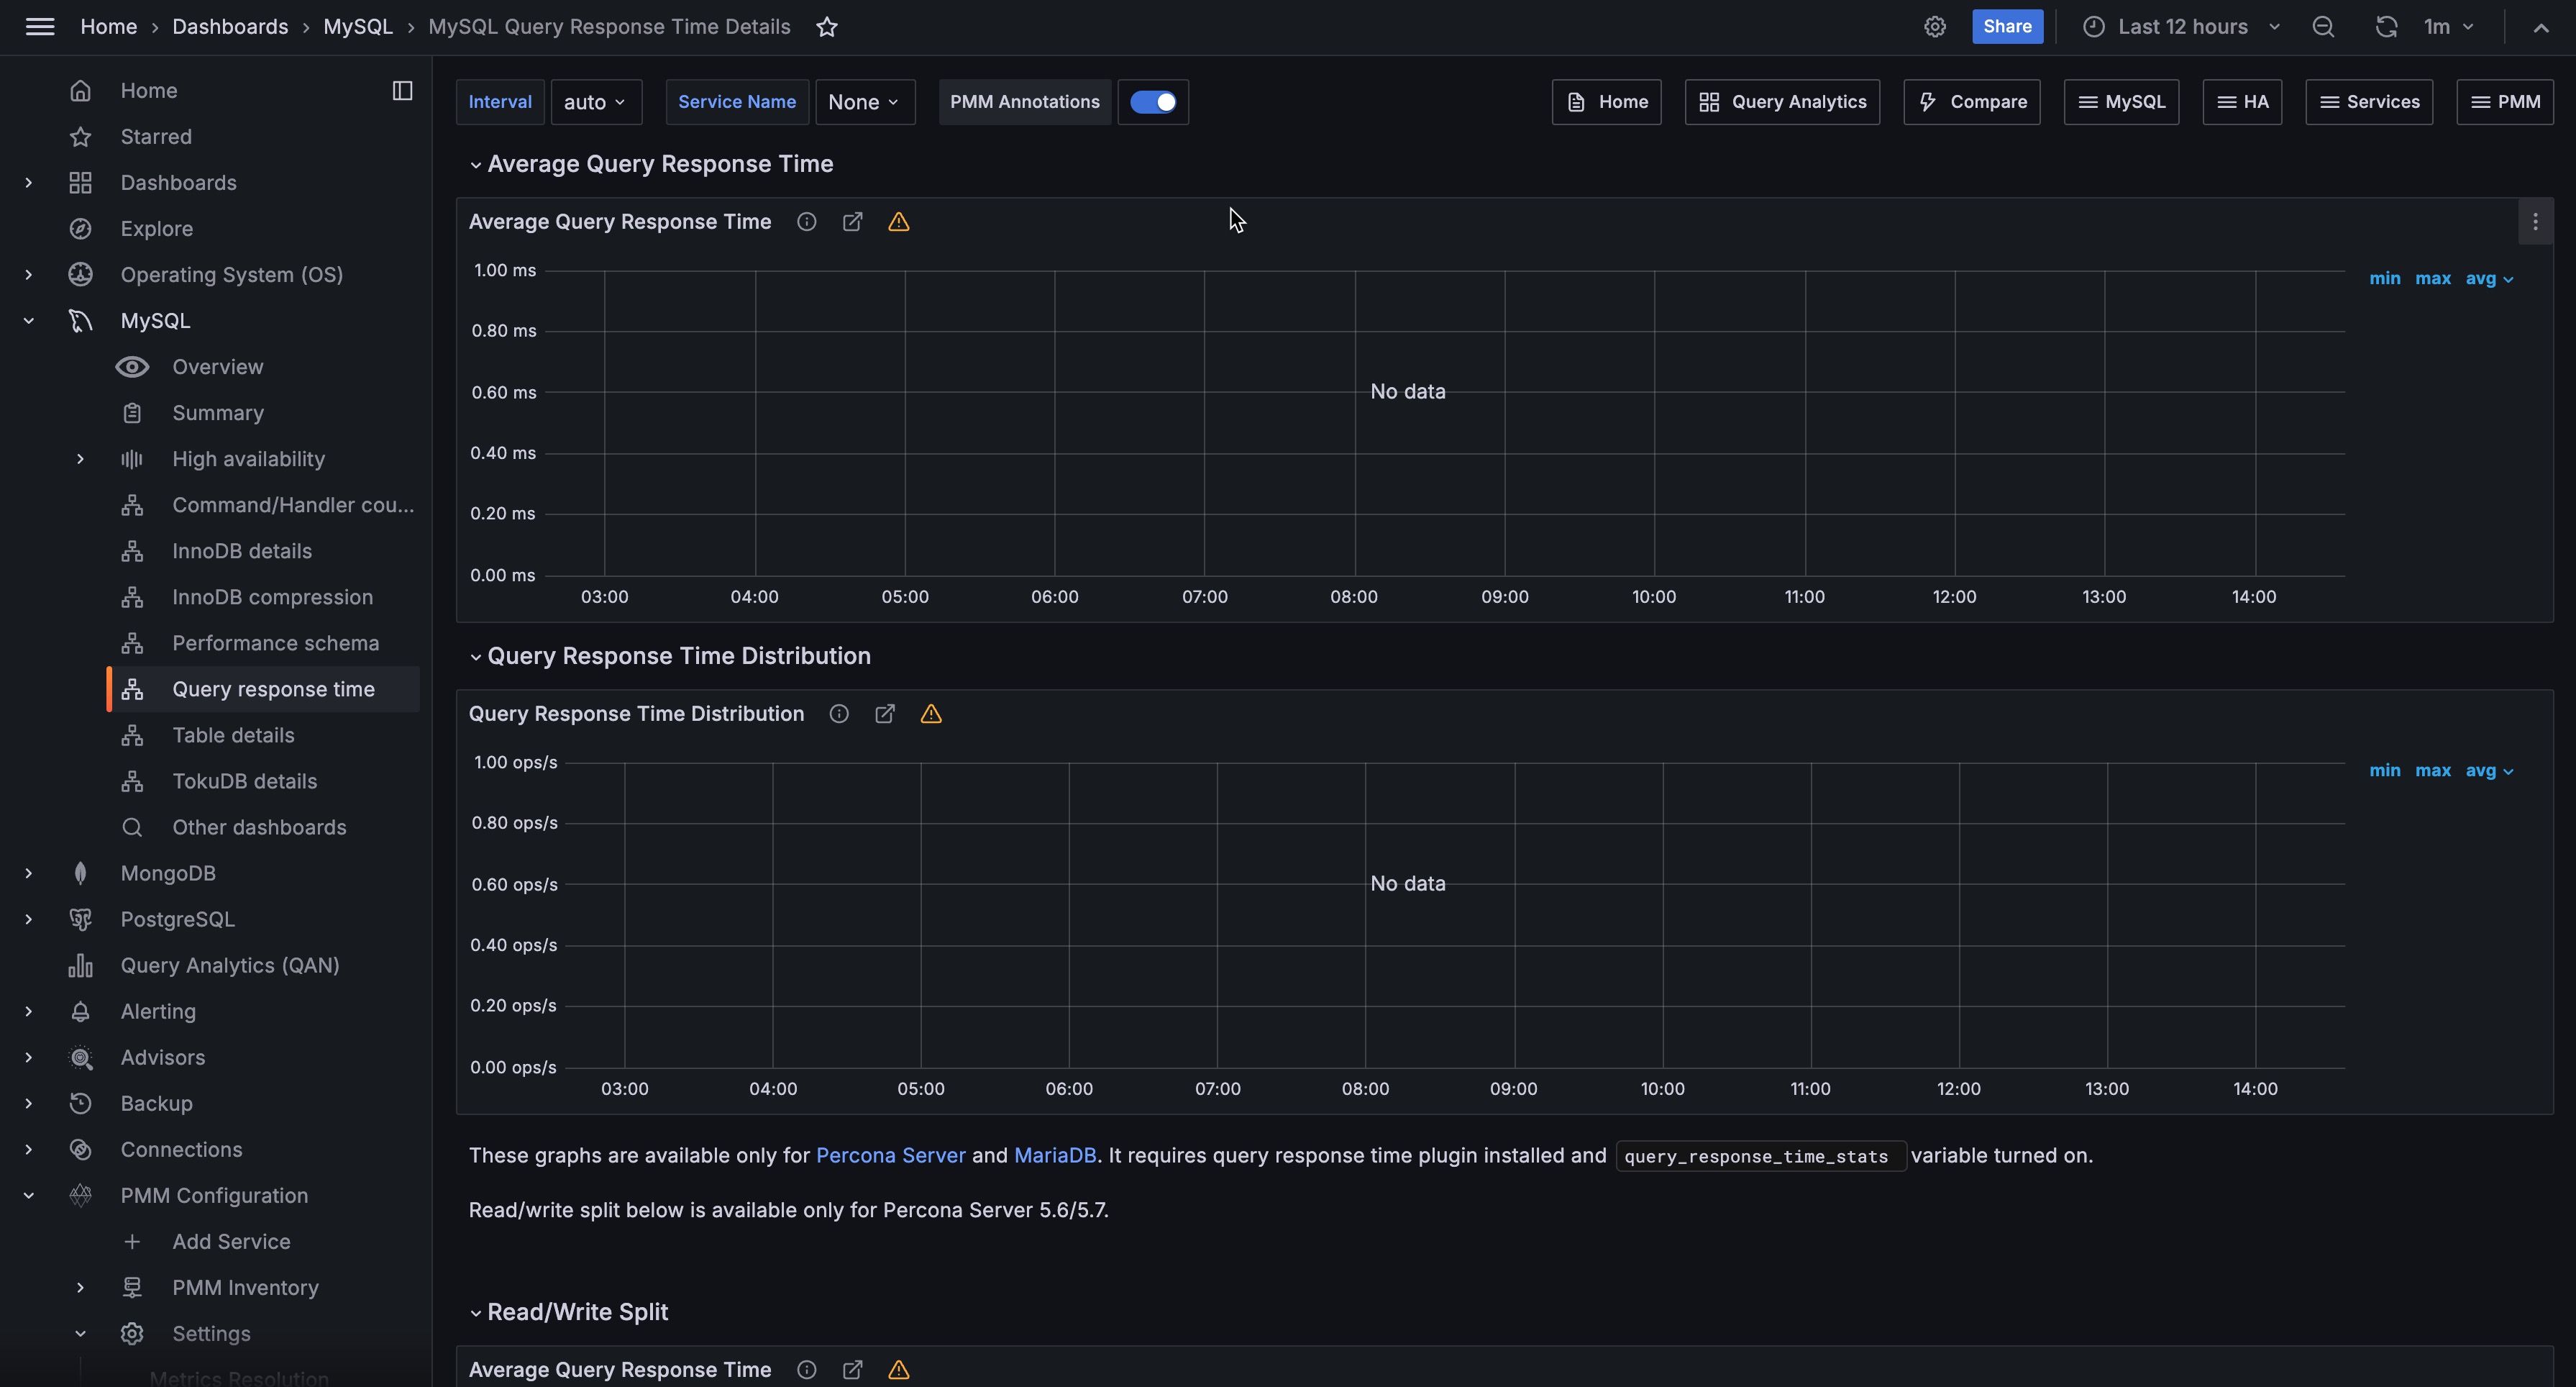Dock the sidebar menu using the panel icon
2576x1387 pixels.
402,91
